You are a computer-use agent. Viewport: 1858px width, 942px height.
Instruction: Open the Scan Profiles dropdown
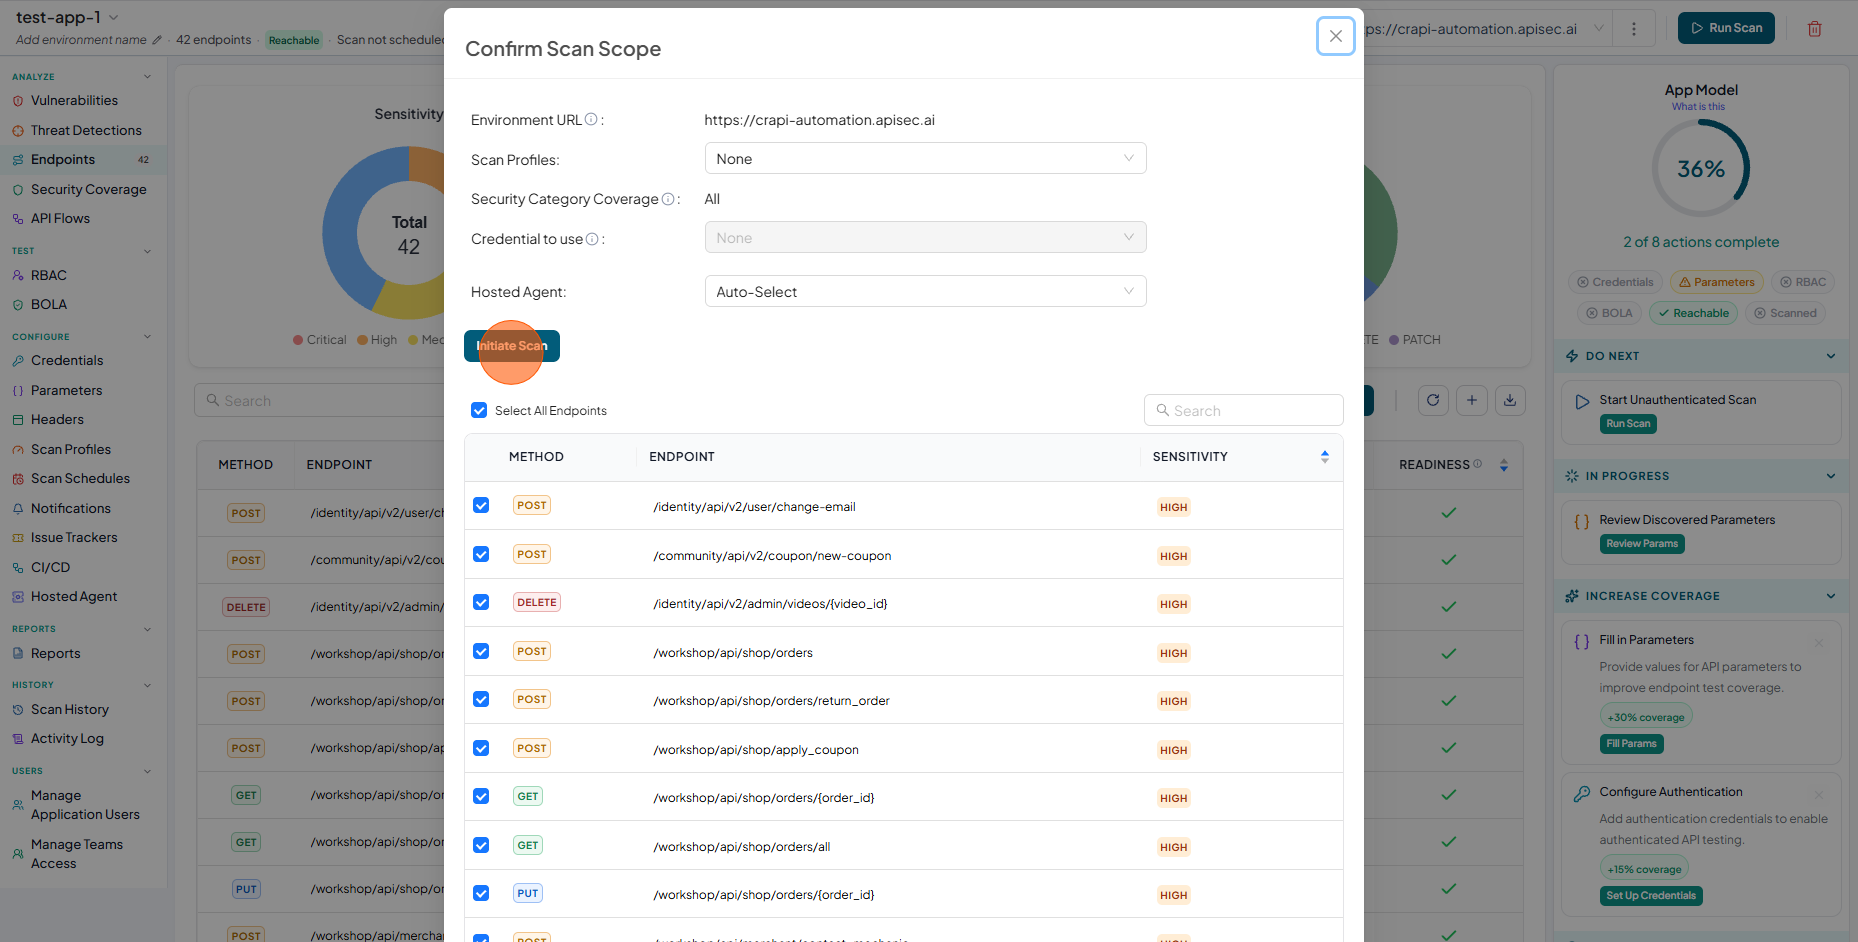pos(925,159)
